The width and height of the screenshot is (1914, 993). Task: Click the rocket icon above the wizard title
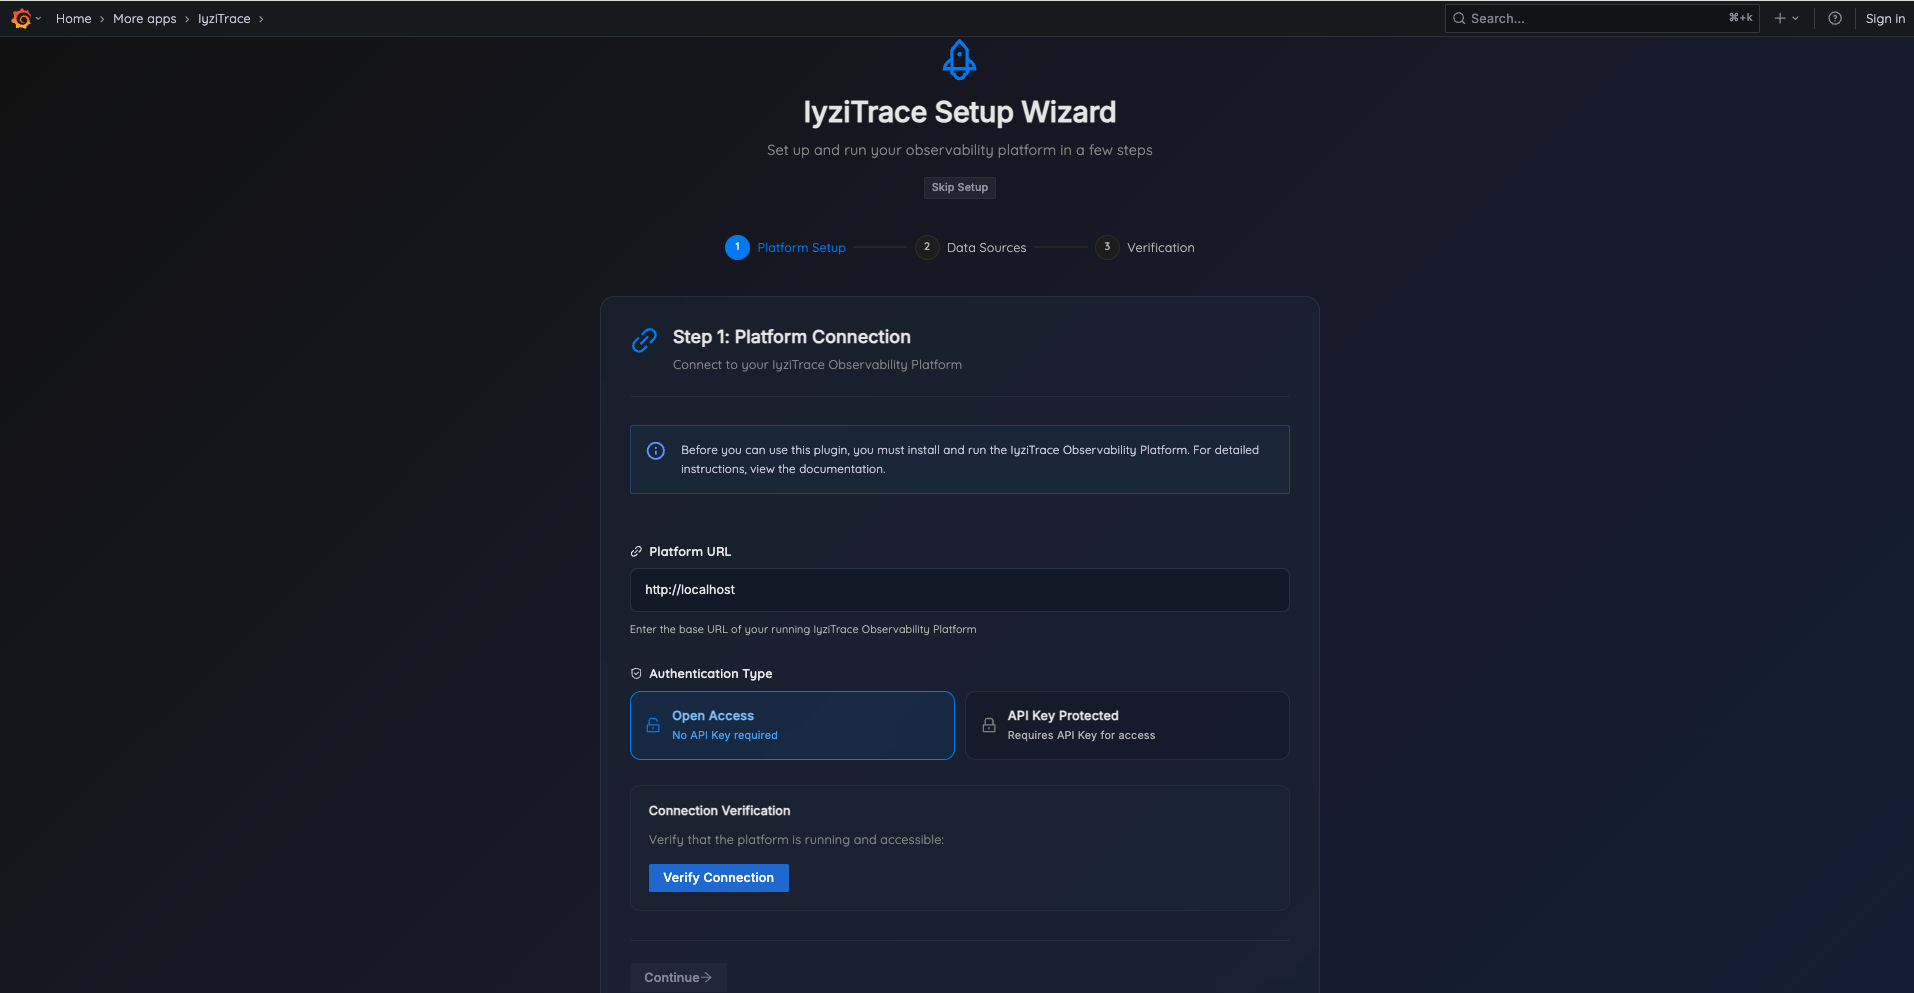click(x=959, y=59)
